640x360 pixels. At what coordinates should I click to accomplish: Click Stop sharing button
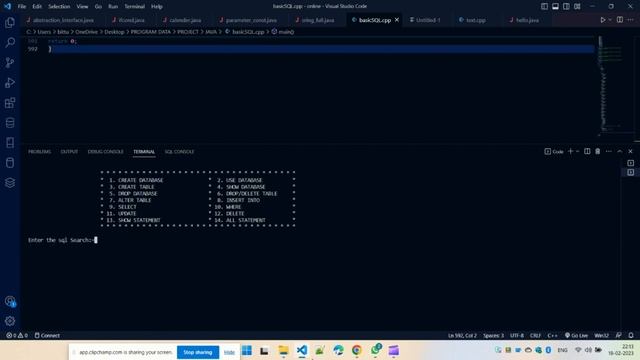(198, 352)
